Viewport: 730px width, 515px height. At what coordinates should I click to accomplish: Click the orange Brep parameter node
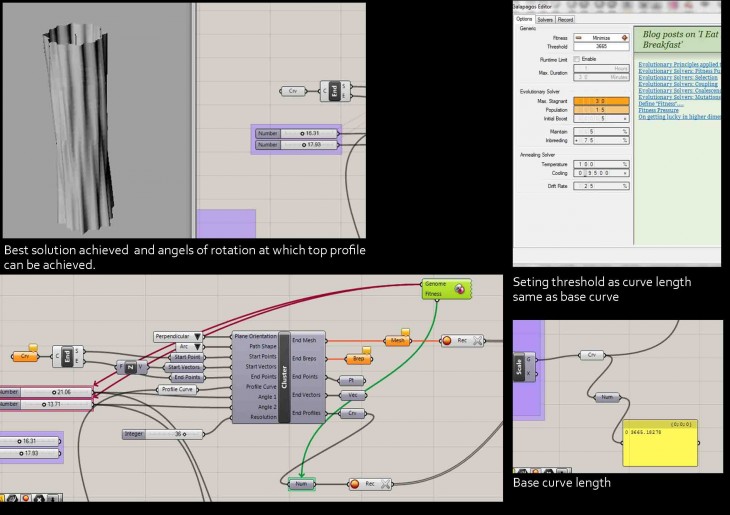[x=358, y=359]
